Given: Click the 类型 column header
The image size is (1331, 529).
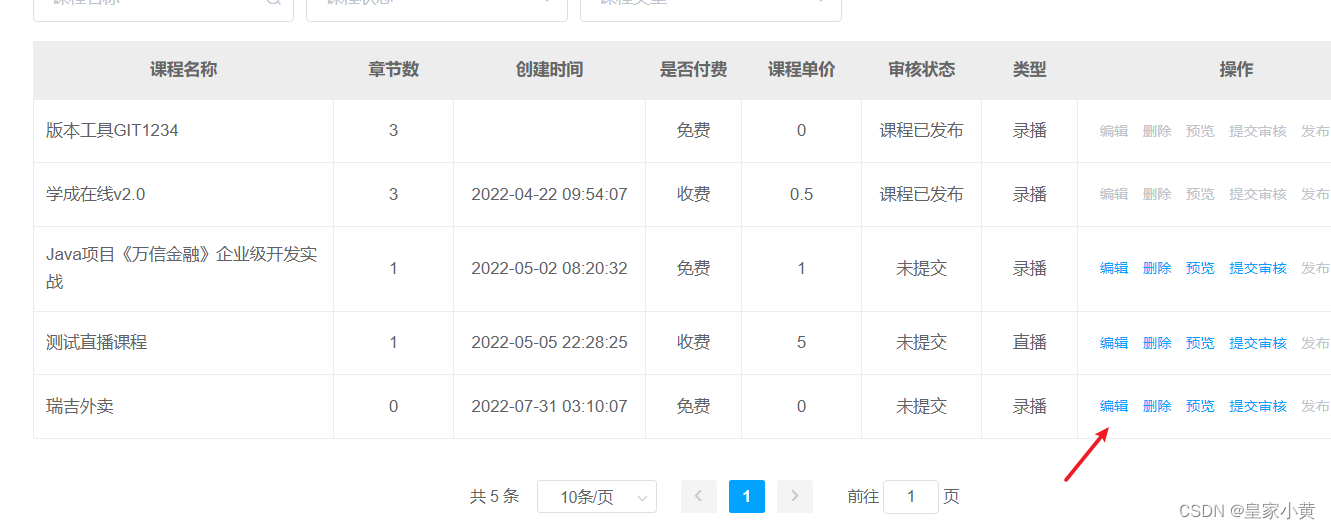Looking at the screenshot, I should click(1029, 69).
